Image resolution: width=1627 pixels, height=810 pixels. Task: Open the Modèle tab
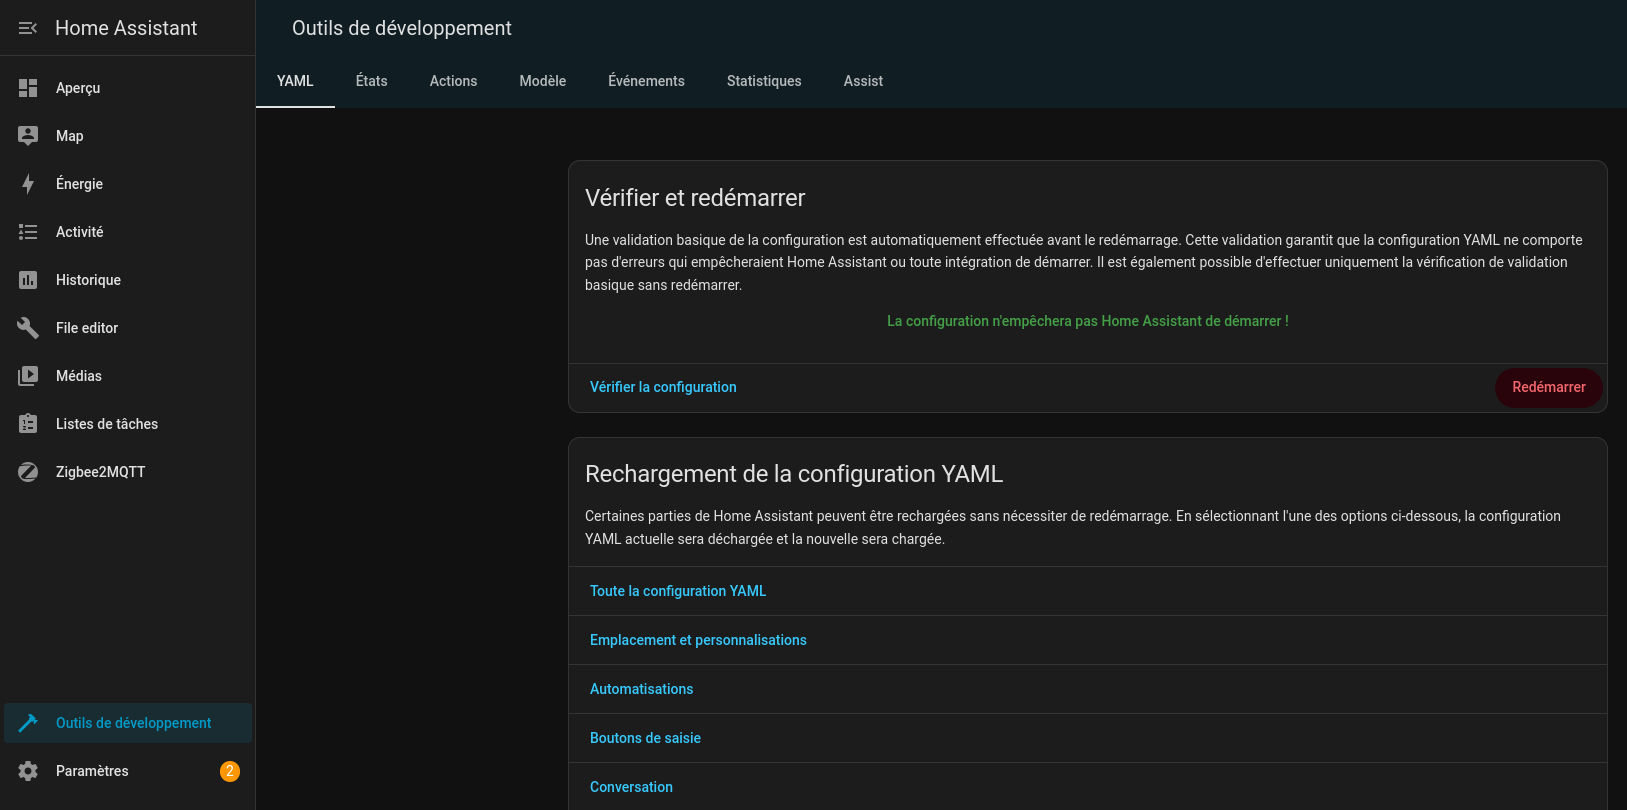[x=543, y=81]
